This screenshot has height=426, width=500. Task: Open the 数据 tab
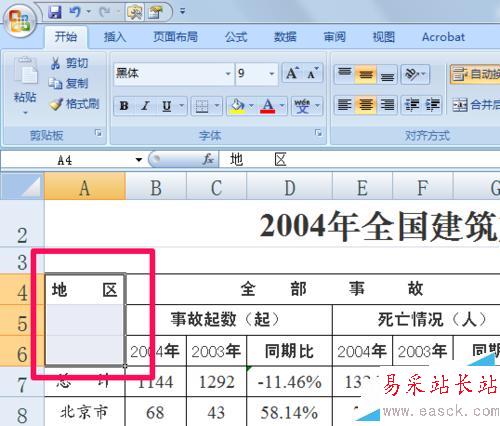[x=285, y=37]
